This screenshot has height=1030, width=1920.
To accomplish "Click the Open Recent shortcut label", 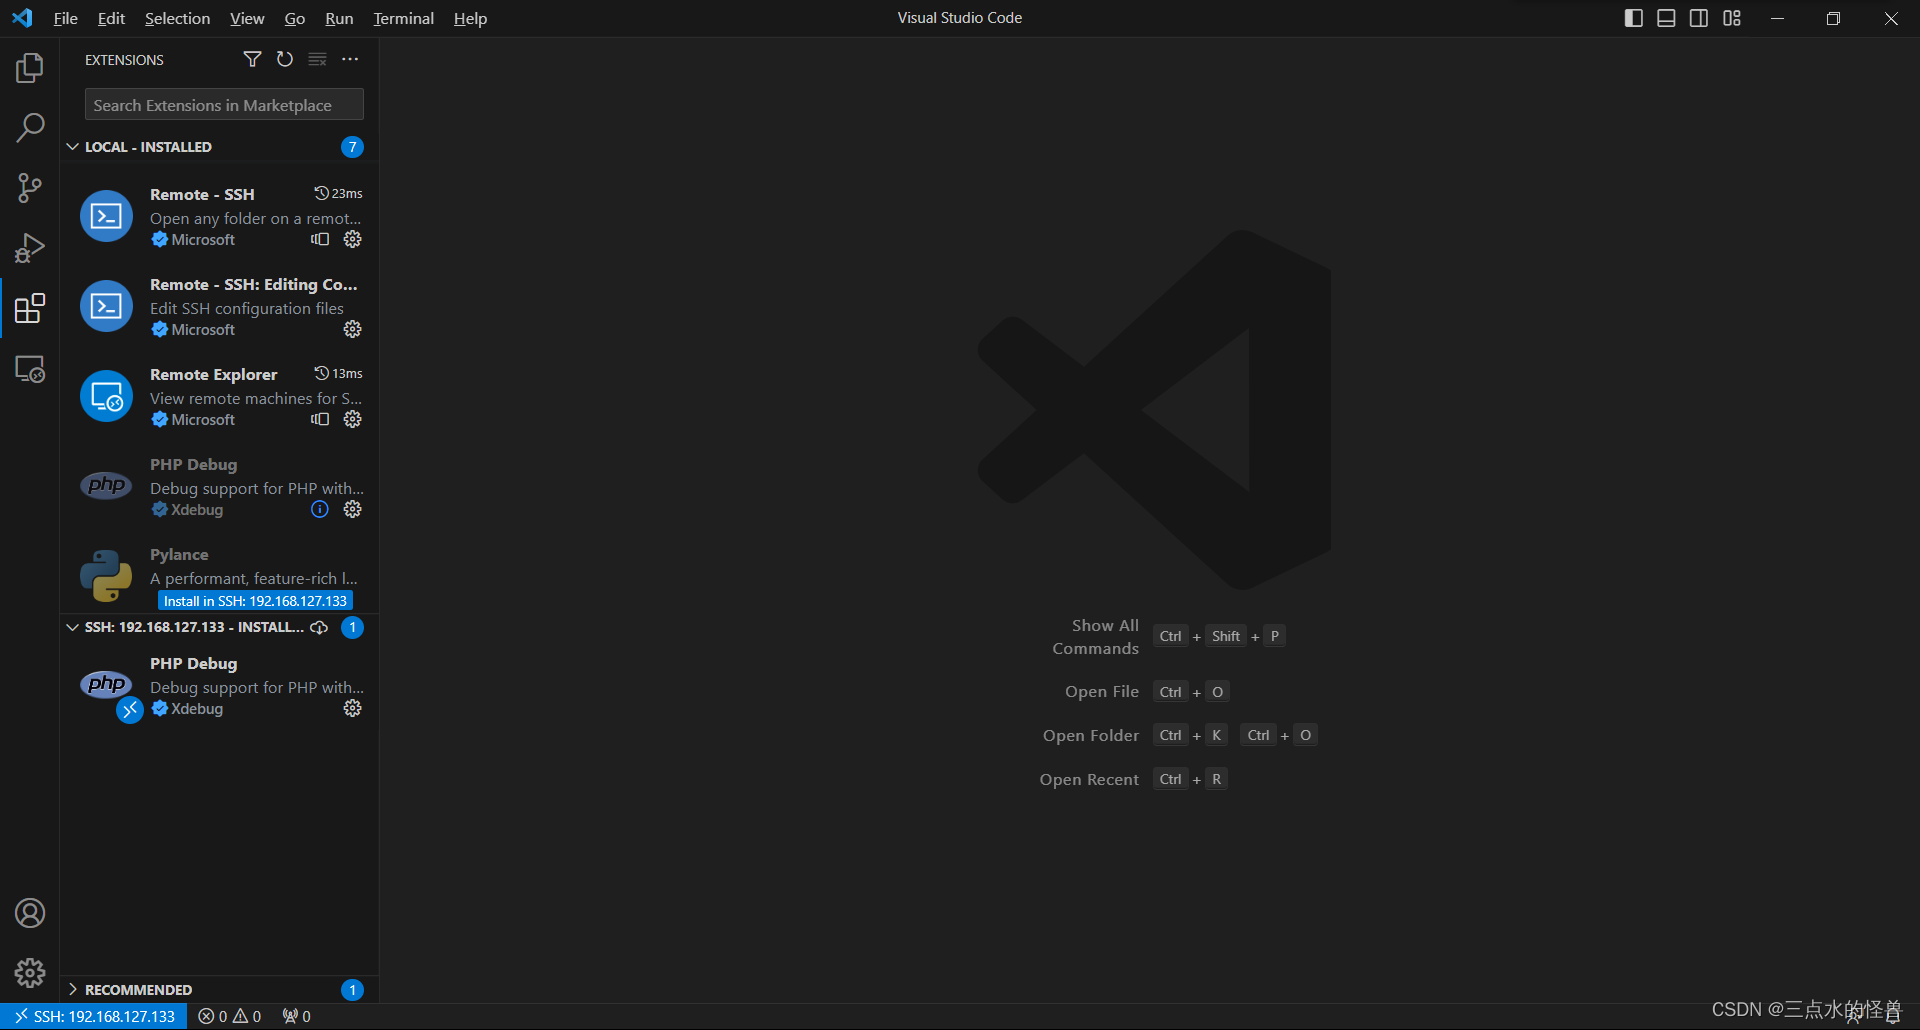I will pyautogui.click(x=1089, y=779).
